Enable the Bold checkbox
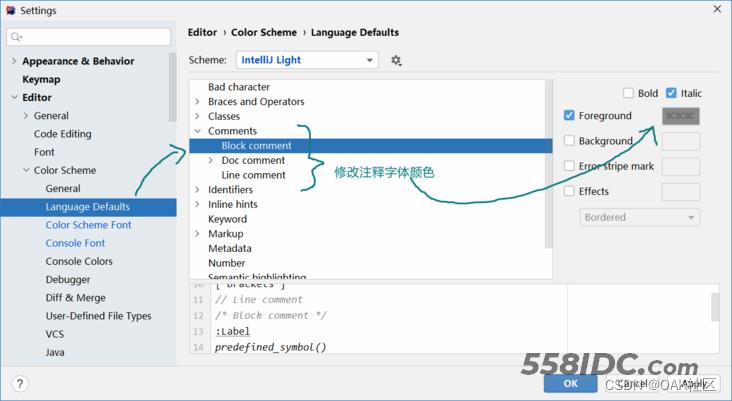 click(627, 93)
